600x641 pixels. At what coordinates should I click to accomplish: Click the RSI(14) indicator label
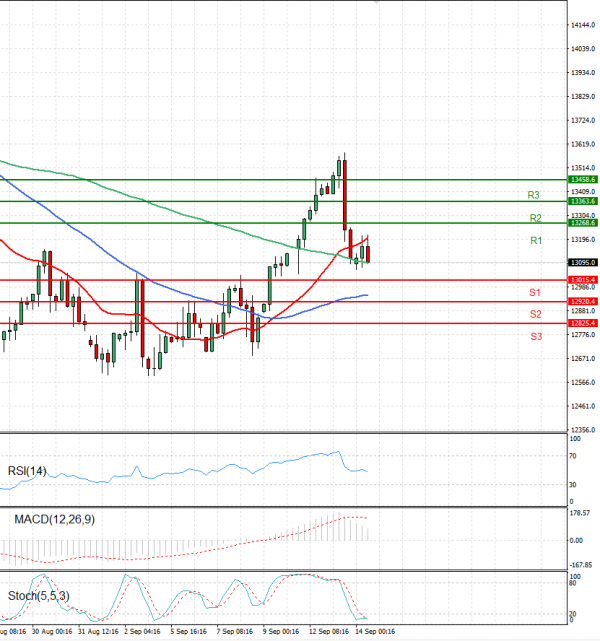click(x=27, y=471)
